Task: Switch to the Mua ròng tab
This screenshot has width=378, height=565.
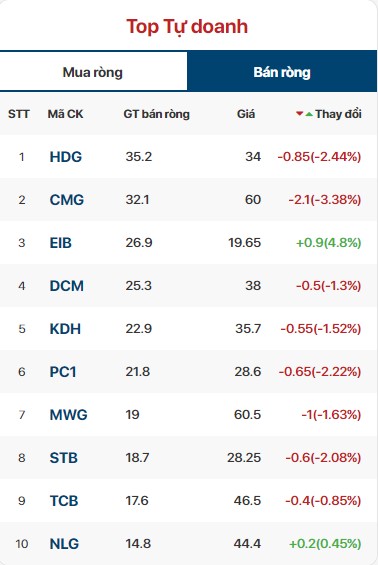Action: tap(93, 72)
